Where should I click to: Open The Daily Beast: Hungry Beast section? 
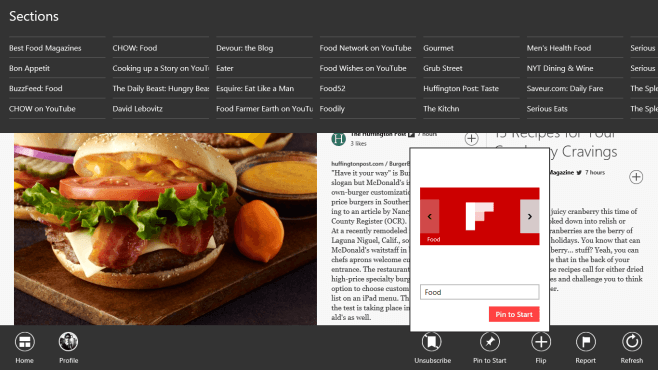(x=161, y=89)
